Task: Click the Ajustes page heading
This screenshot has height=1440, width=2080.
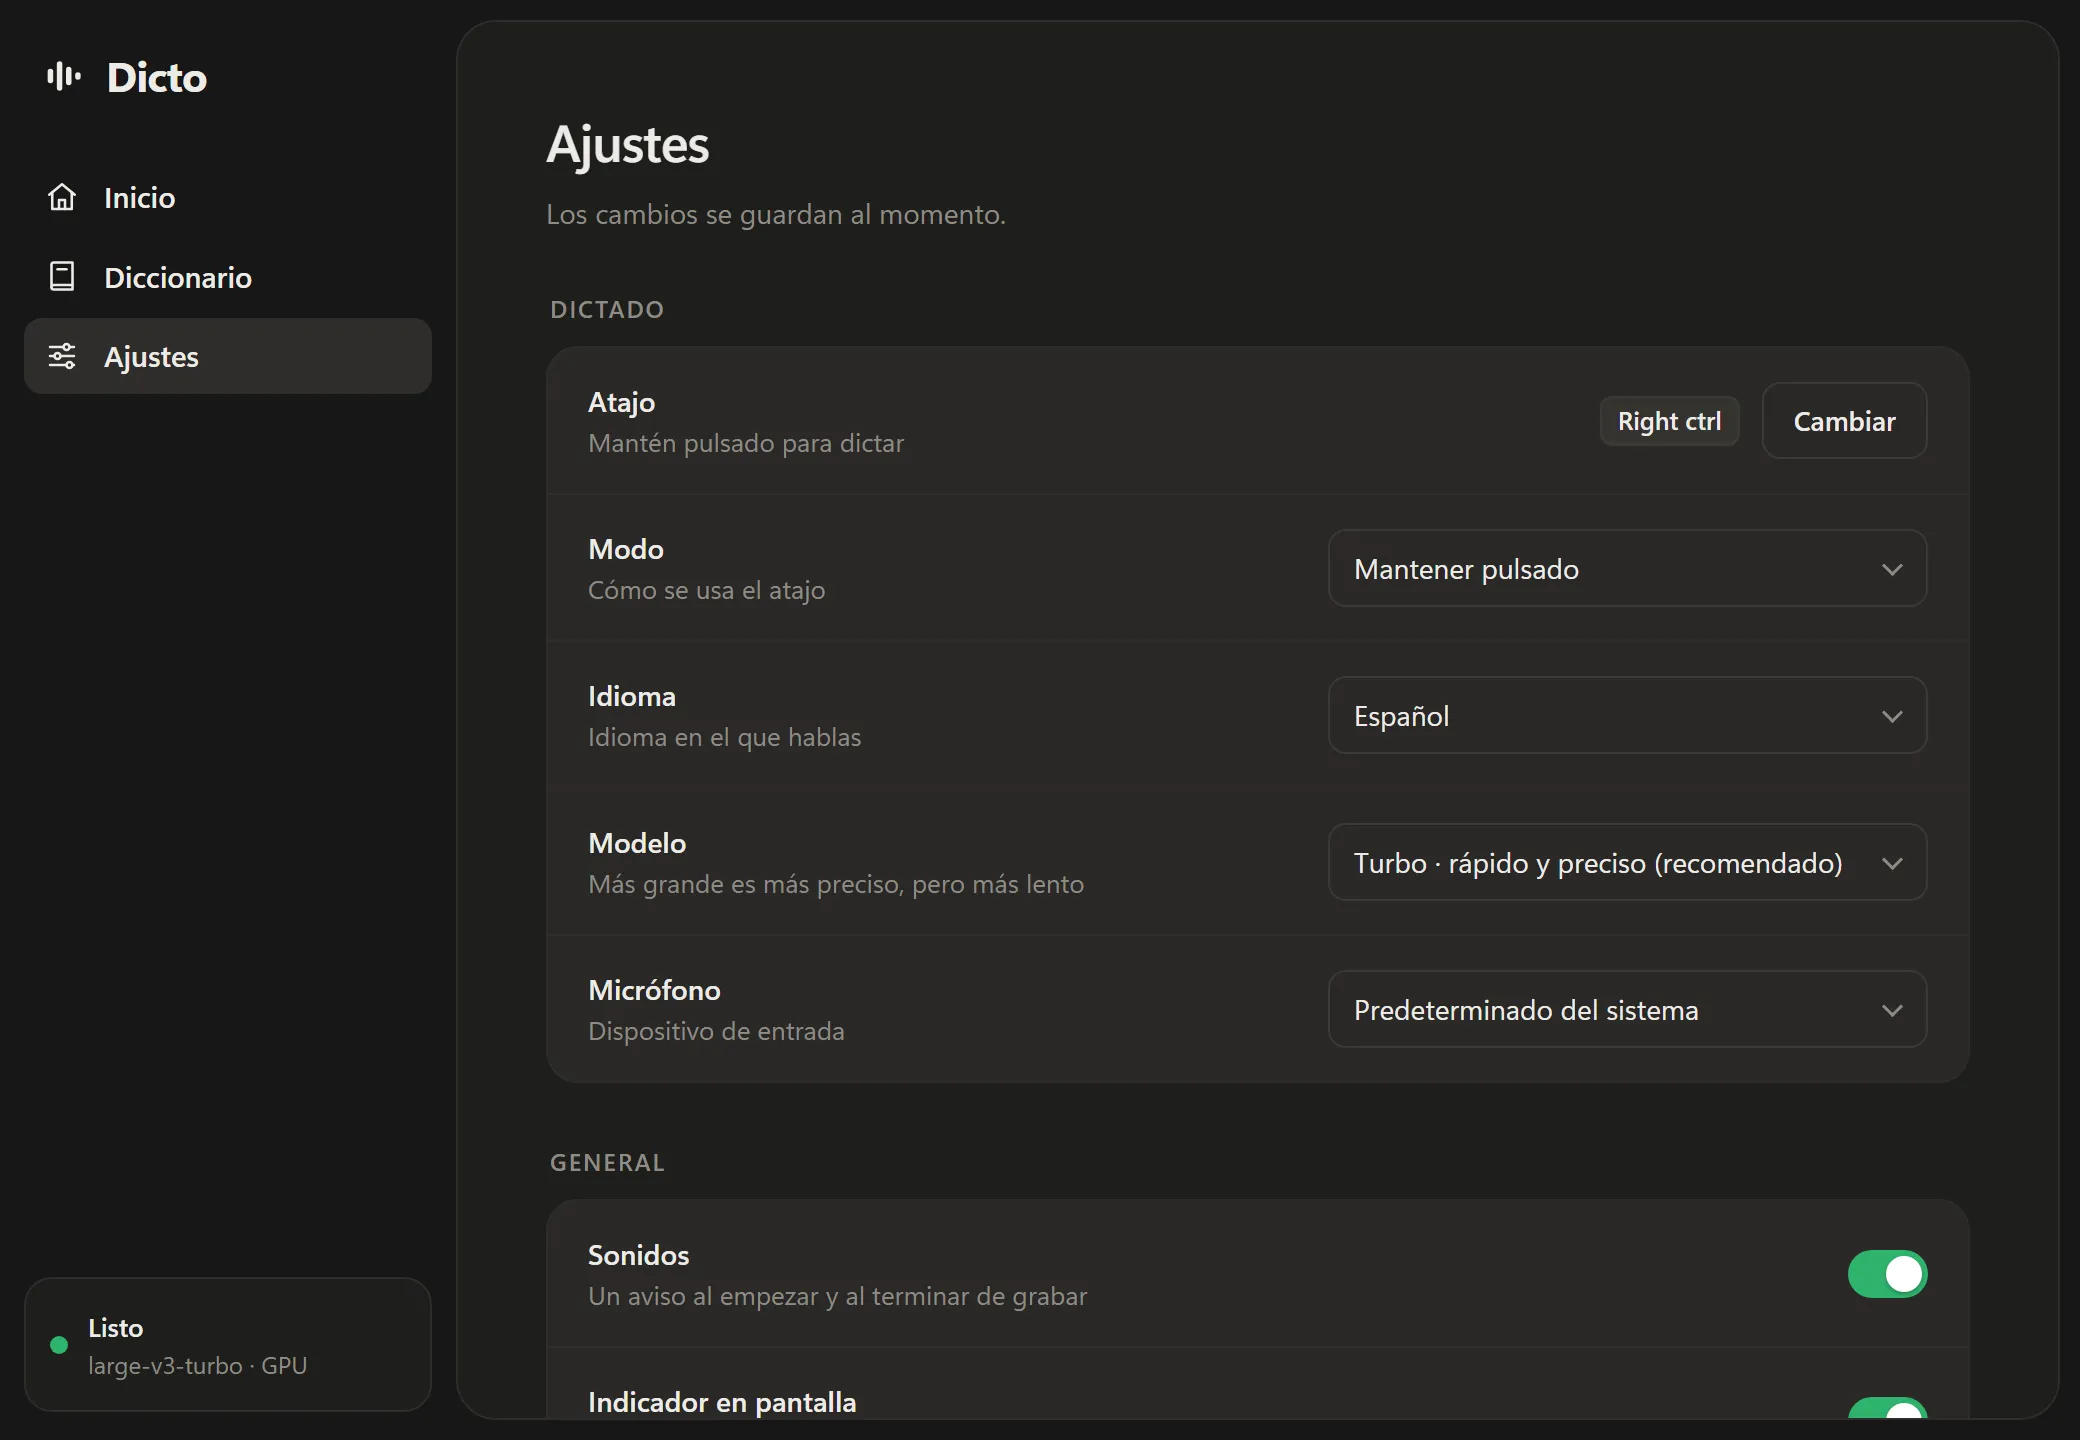Action: [x=627, y=146]
